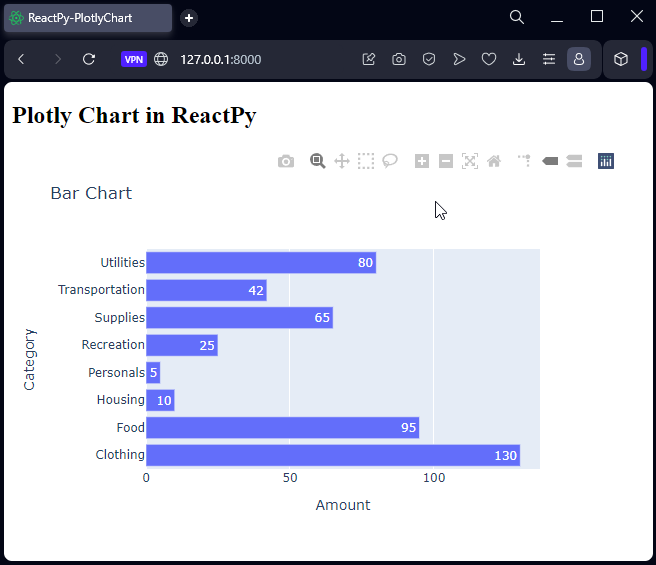Open the extensions cube icon

[x=621, y=59]
